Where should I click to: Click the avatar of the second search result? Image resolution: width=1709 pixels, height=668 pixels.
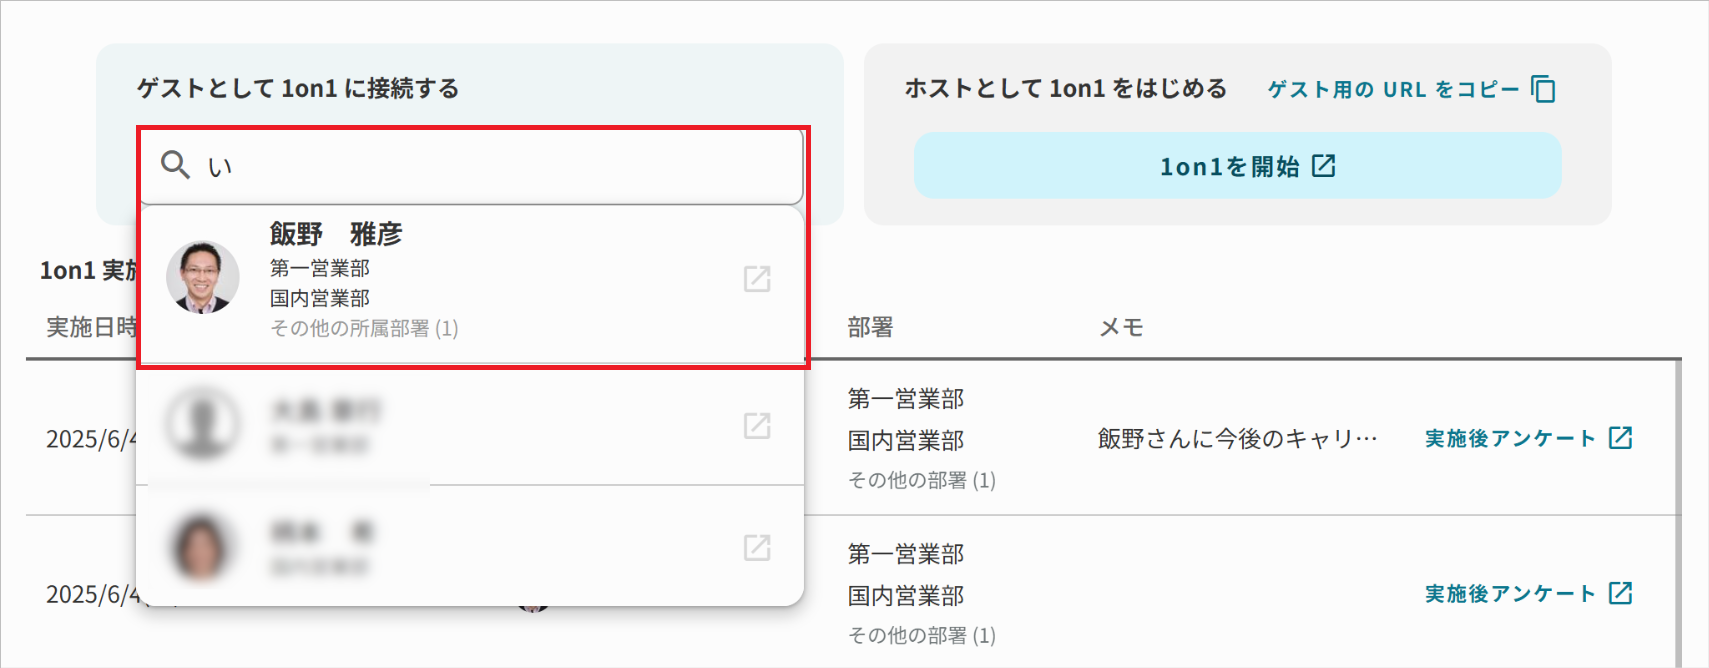point(202,423)
